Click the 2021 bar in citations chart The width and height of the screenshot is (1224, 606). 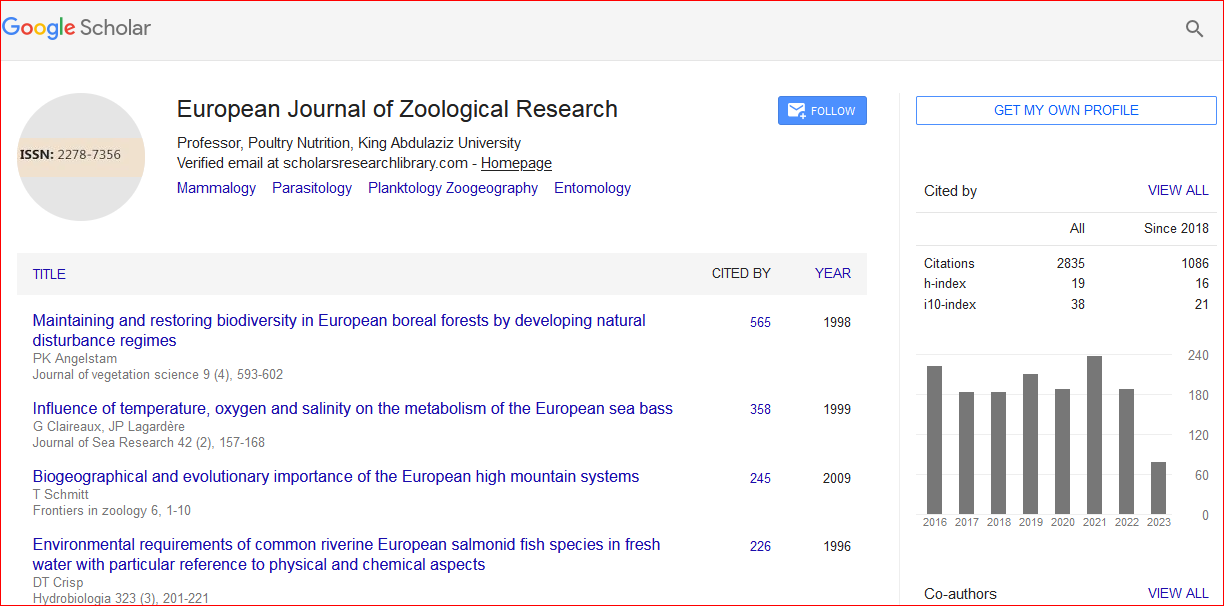[x=1094, y=435]
